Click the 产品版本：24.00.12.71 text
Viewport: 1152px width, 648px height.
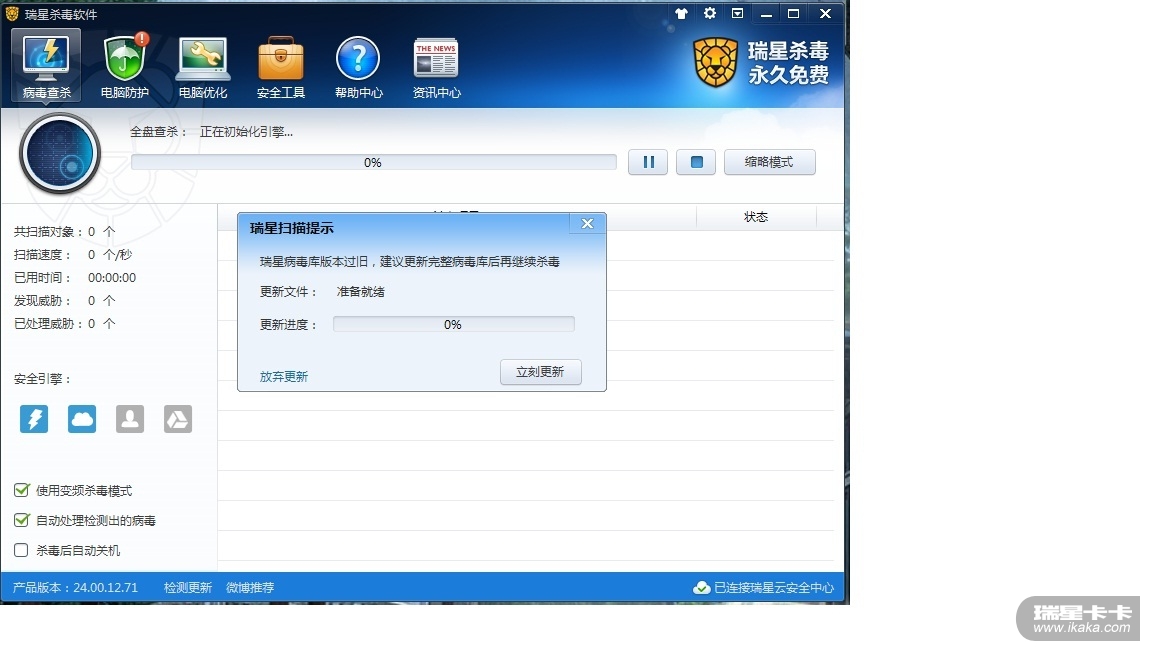[75, 588]
